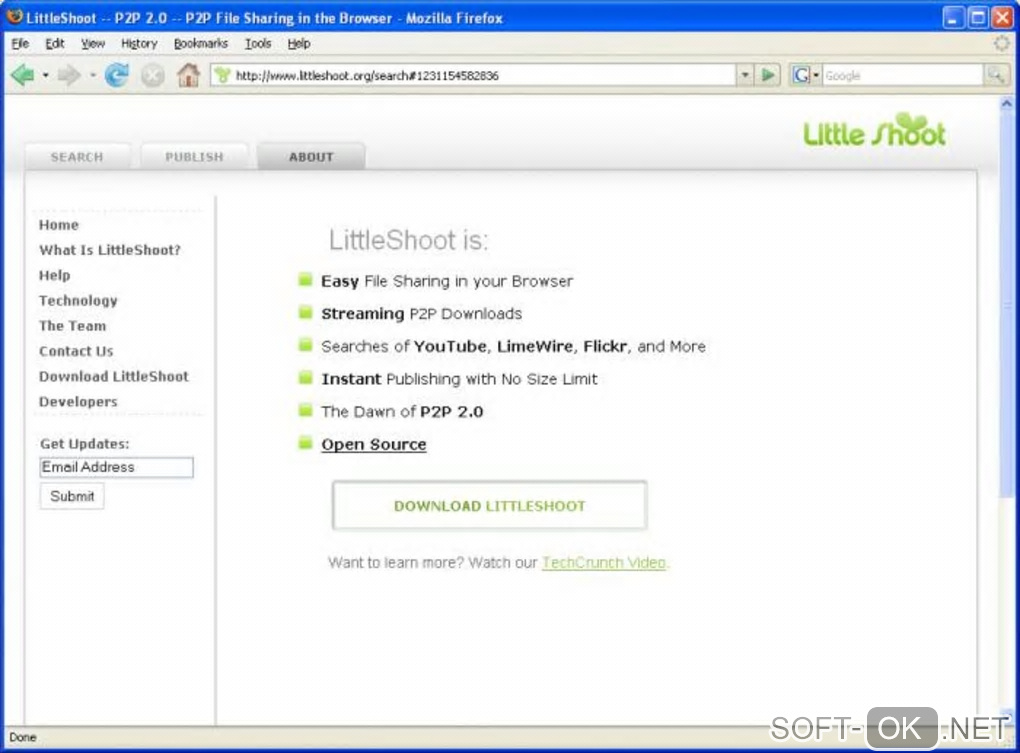This screenshot has height=753, width=1020.
Task: Open the search engine selector dropdown
Action: point(816,75)
